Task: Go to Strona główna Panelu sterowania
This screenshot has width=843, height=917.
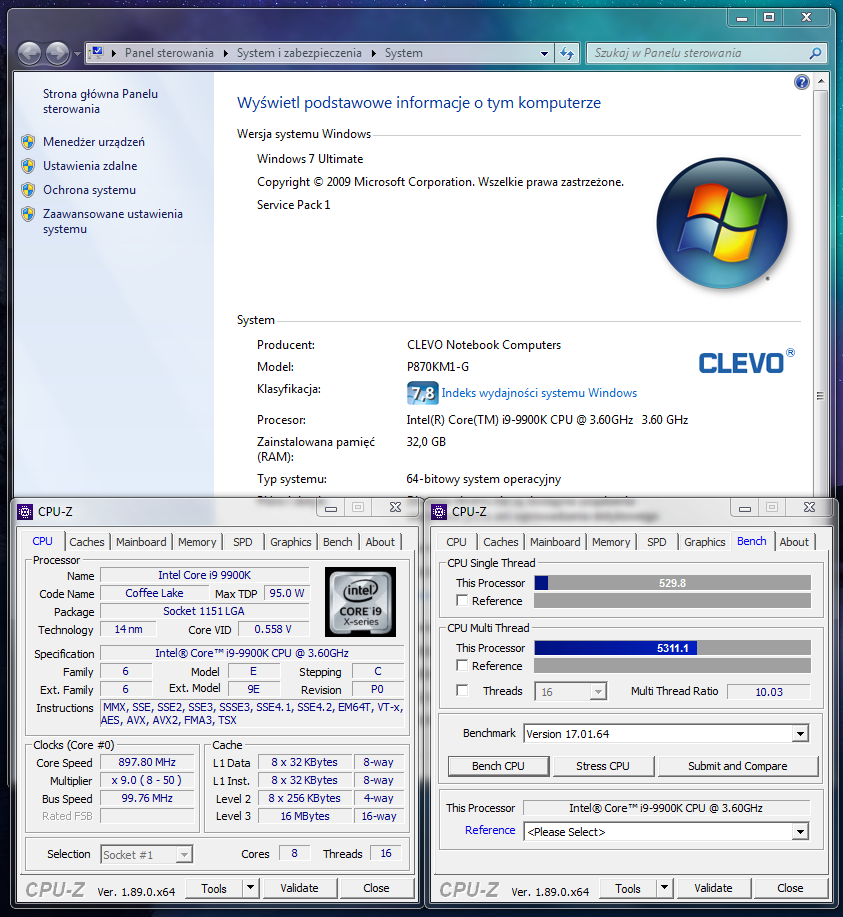Action: 100,101
